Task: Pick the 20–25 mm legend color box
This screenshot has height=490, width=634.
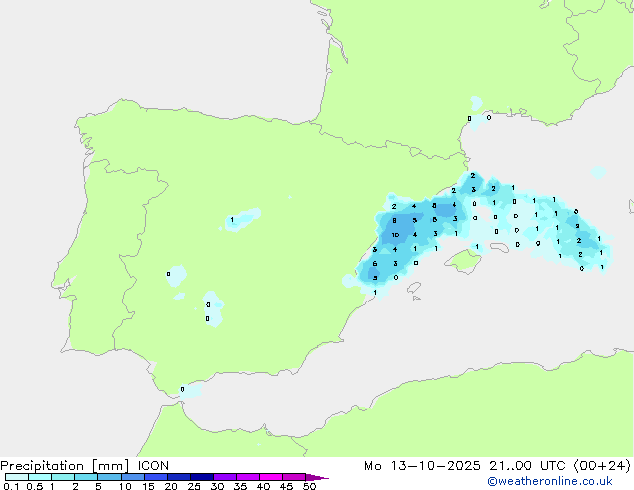Action: click(x=179, y=477)
